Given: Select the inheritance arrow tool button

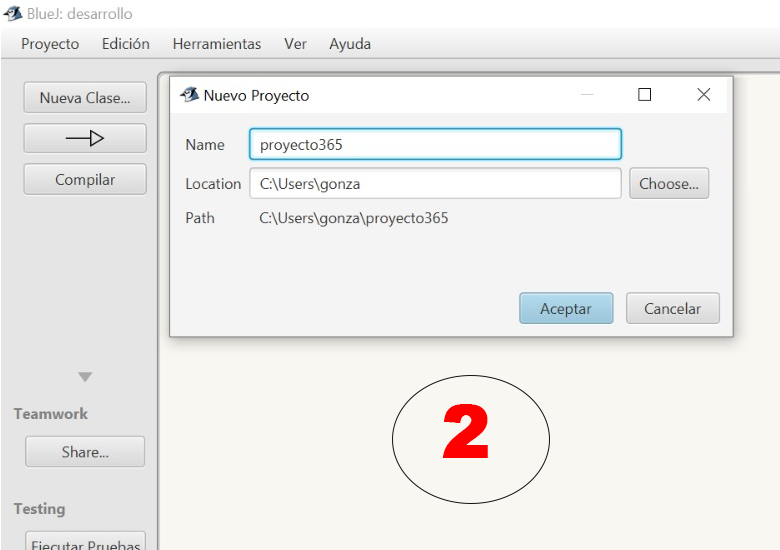Looking at the screenshot, I should (x=85, y=138).
